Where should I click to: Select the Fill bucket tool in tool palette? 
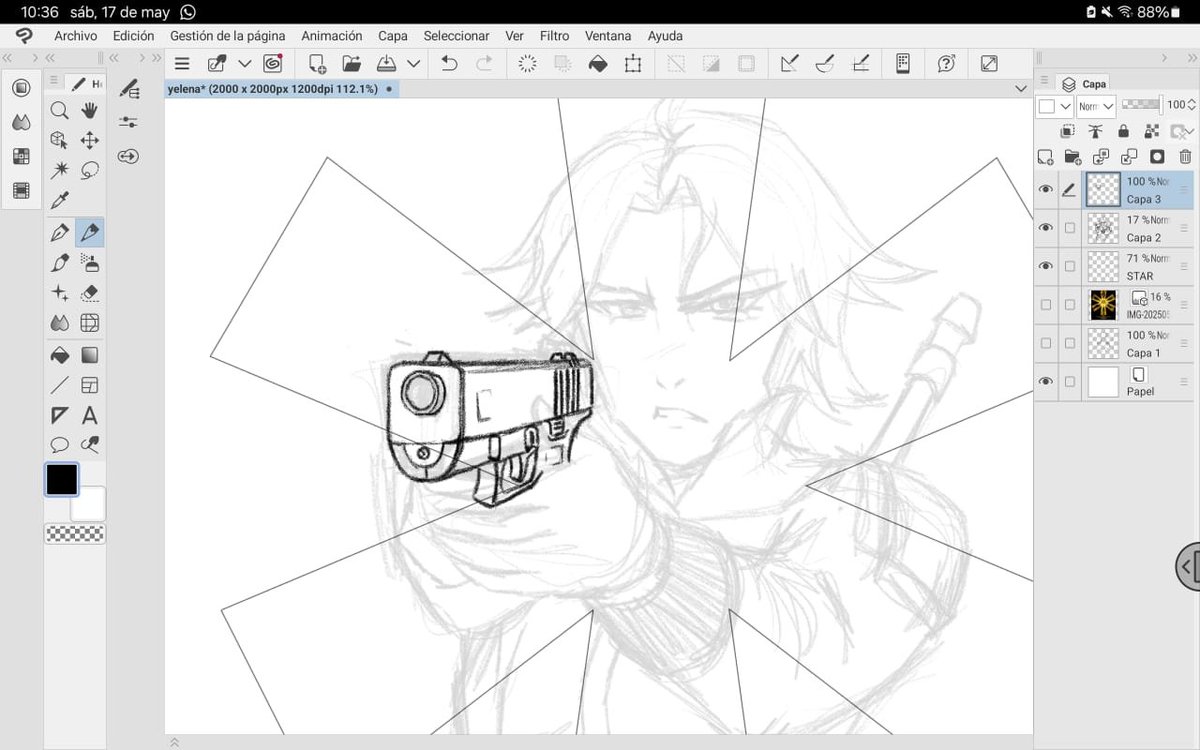click(60, 355)
